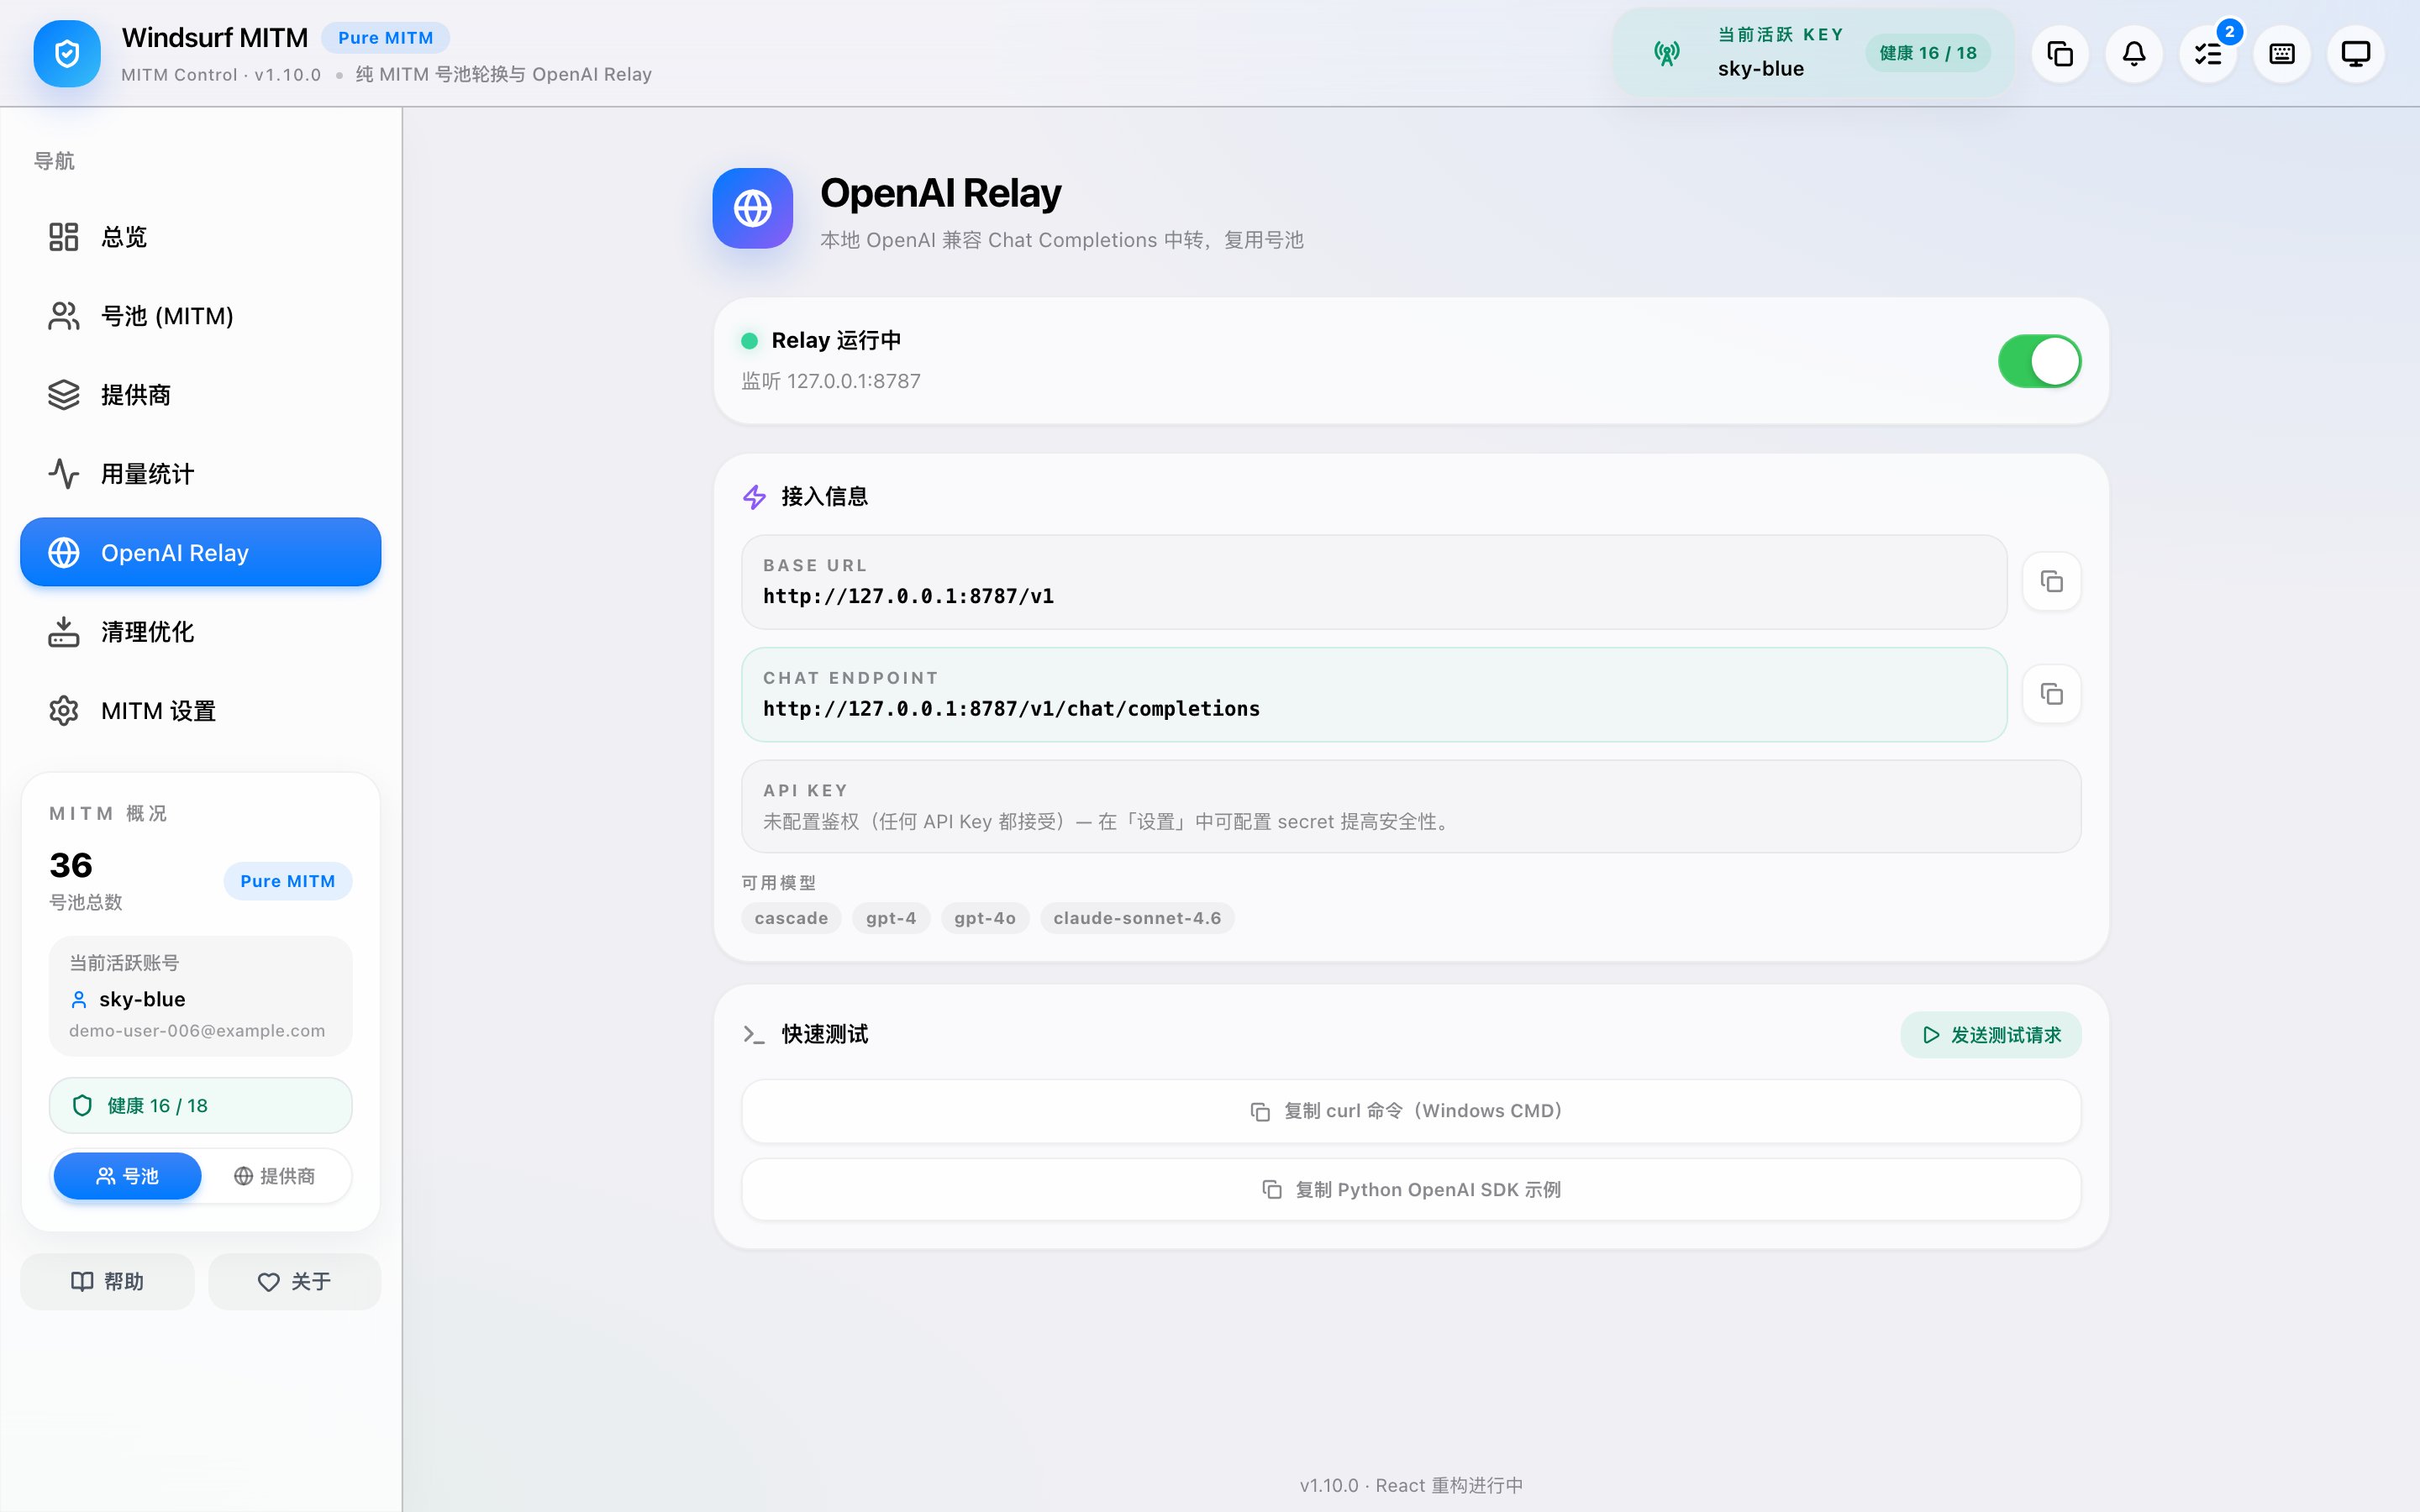
Task: Click the globe icon beside OpenAI Relay title
Action: click(752, 208)
